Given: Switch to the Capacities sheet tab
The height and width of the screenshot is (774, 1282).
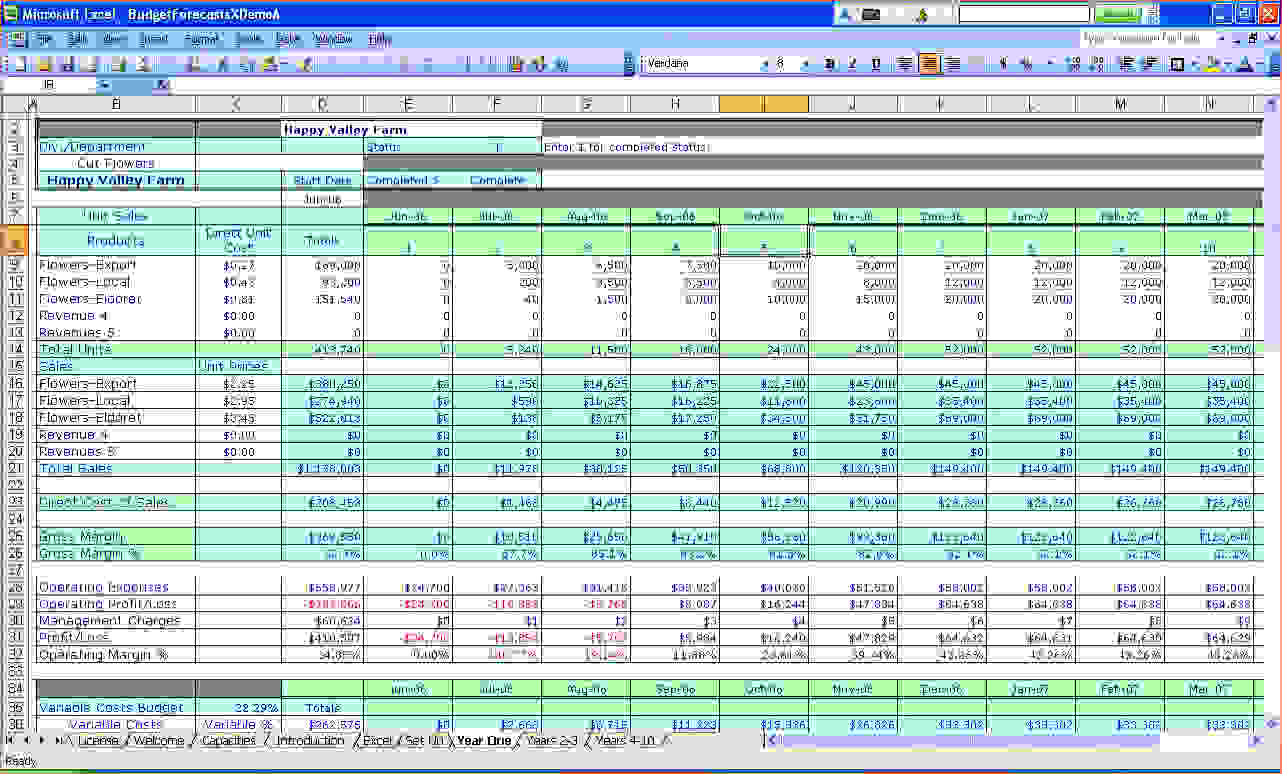Looking at the screenshot, I should click(x=229, y=741).
